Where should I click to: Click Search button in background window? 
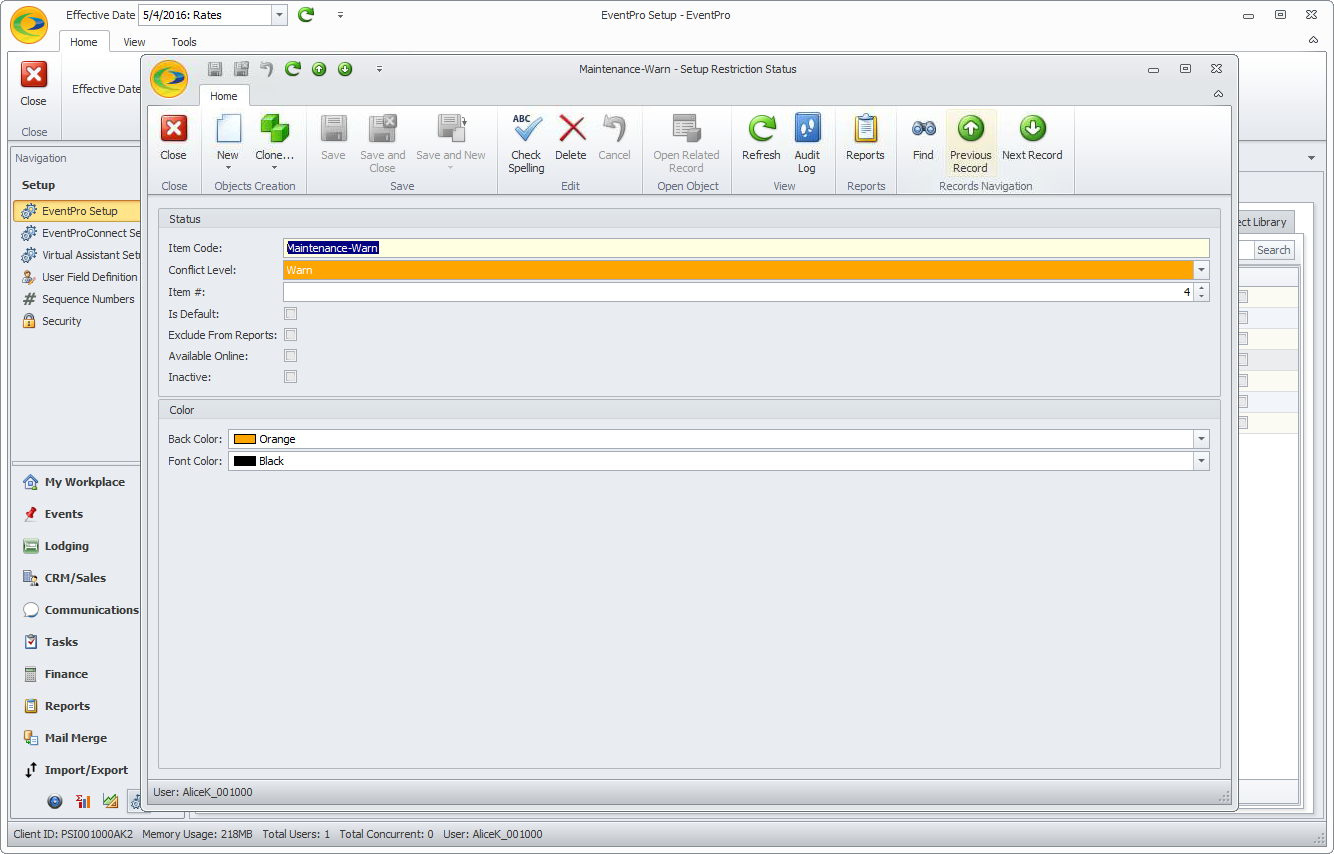1273,250
